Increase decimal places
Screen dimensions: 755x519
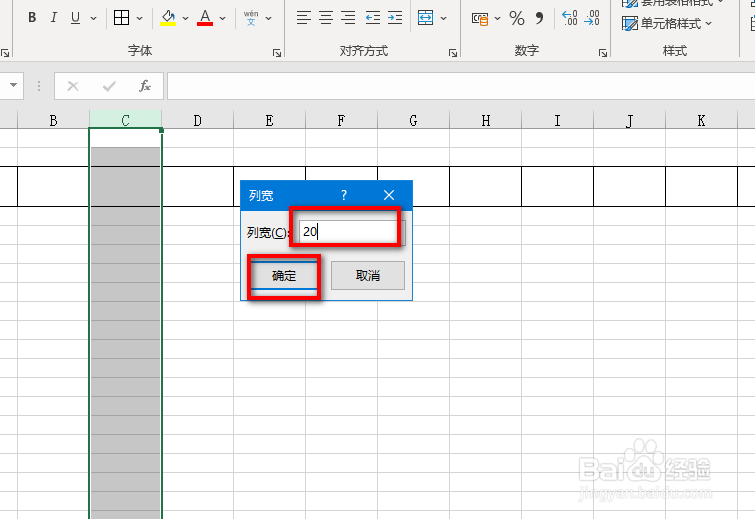570,18
